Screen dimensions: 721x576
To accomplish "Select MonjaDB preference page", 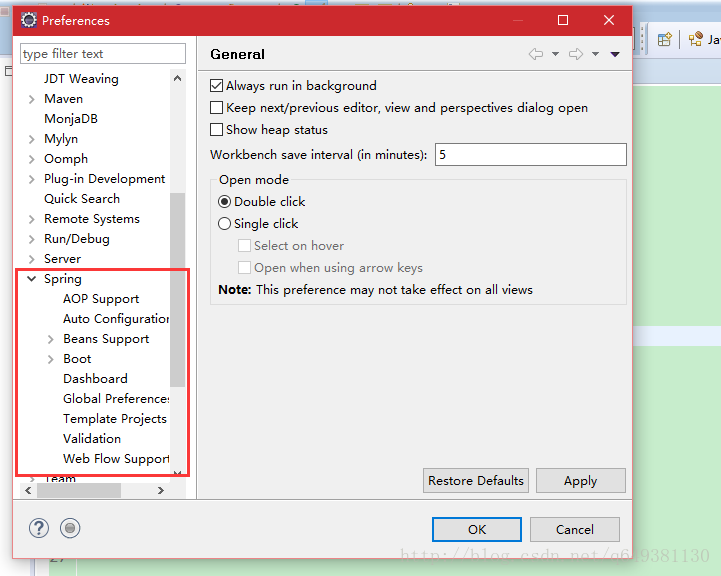I will (71, 119).
